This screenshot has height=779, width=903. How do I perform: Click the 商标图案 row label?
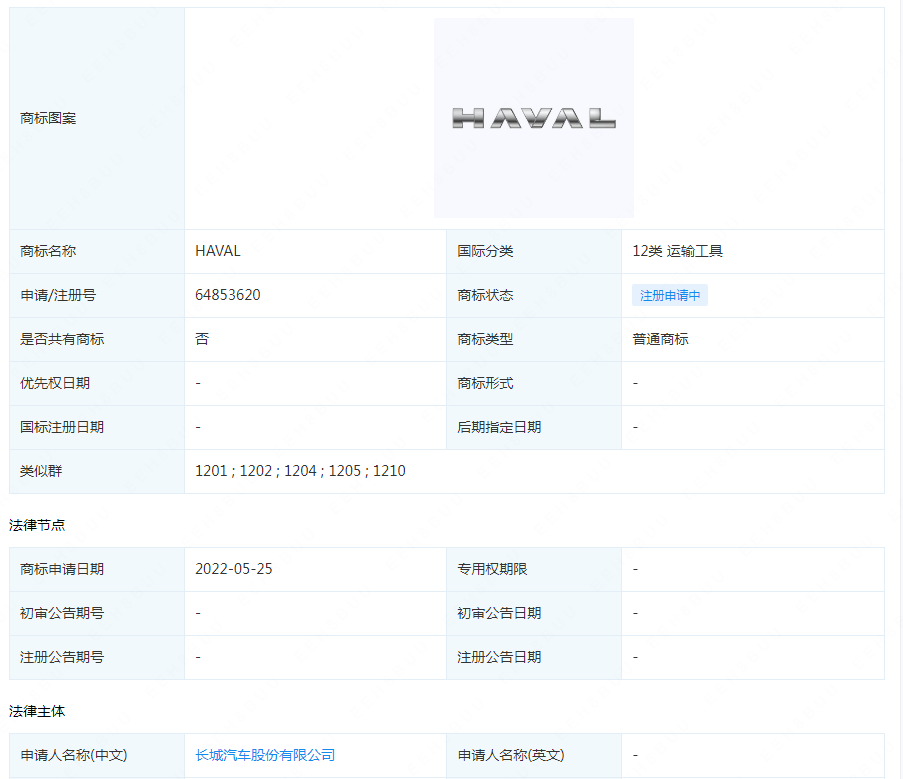[48, 118]
